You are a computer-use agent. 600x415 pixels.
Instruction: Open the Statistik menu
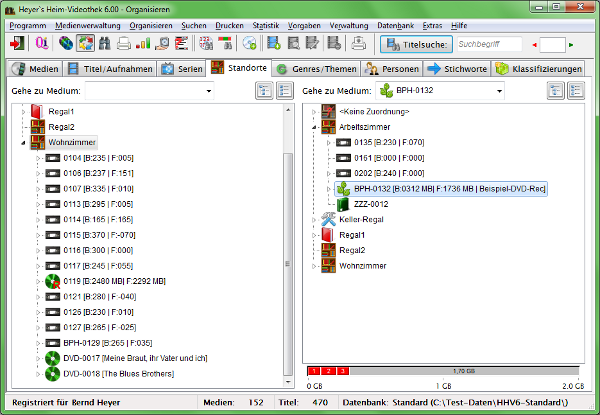click(x=267, y=24)
